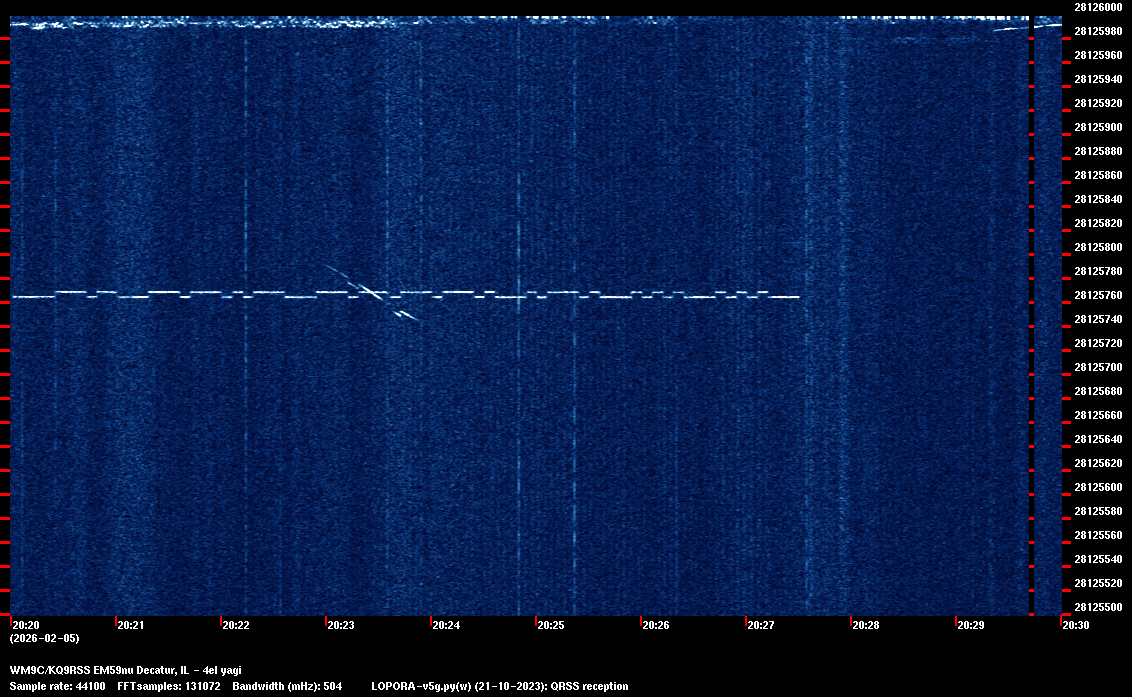Click the date text (2026-02-05)
The height and width of the screenshot is (697, 1132).
[44, 638]
